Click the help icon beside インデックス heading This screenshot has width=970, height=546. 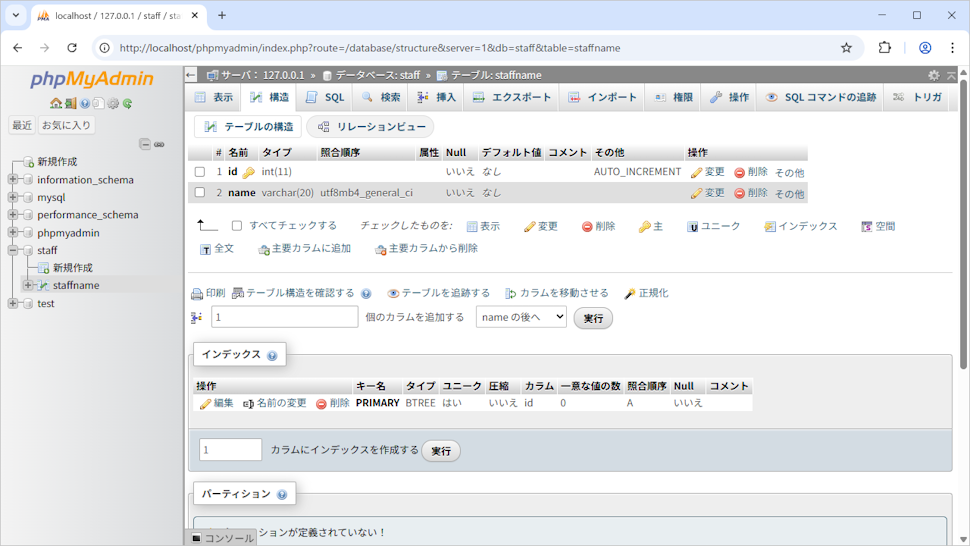[x=272, y=355]
